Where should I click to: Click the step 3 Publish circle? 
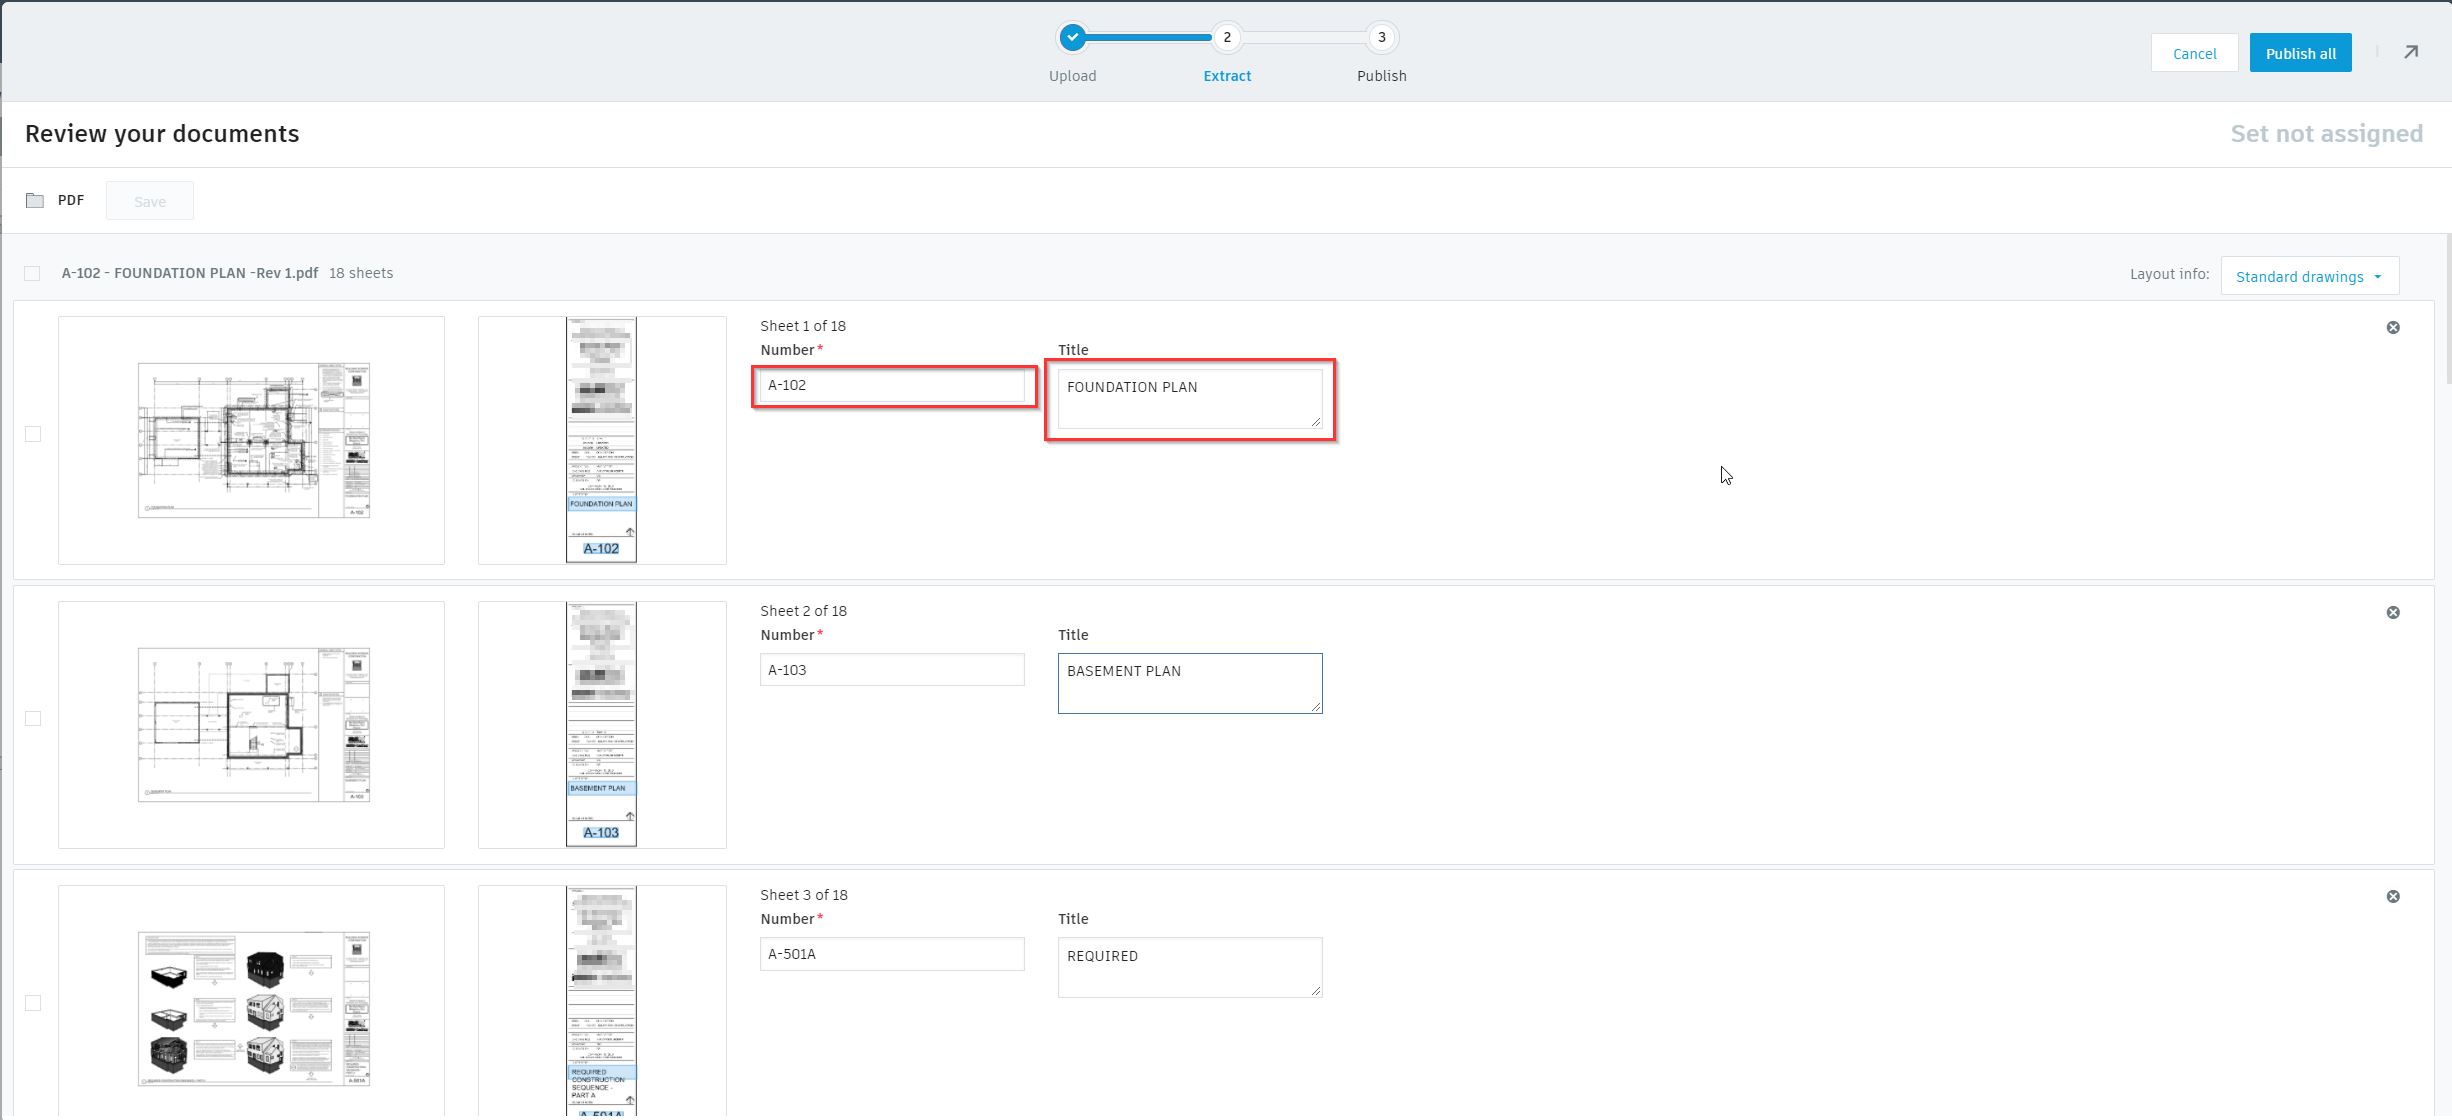pyautogui.click(x=1381, y=38)
